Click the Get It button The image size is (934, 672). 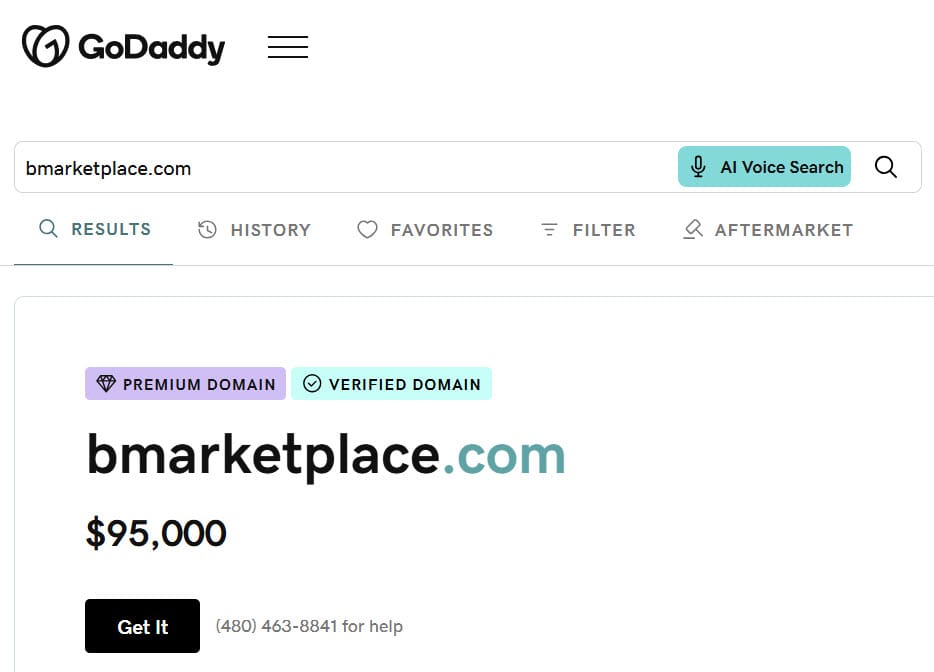click(x=142, y=627)
